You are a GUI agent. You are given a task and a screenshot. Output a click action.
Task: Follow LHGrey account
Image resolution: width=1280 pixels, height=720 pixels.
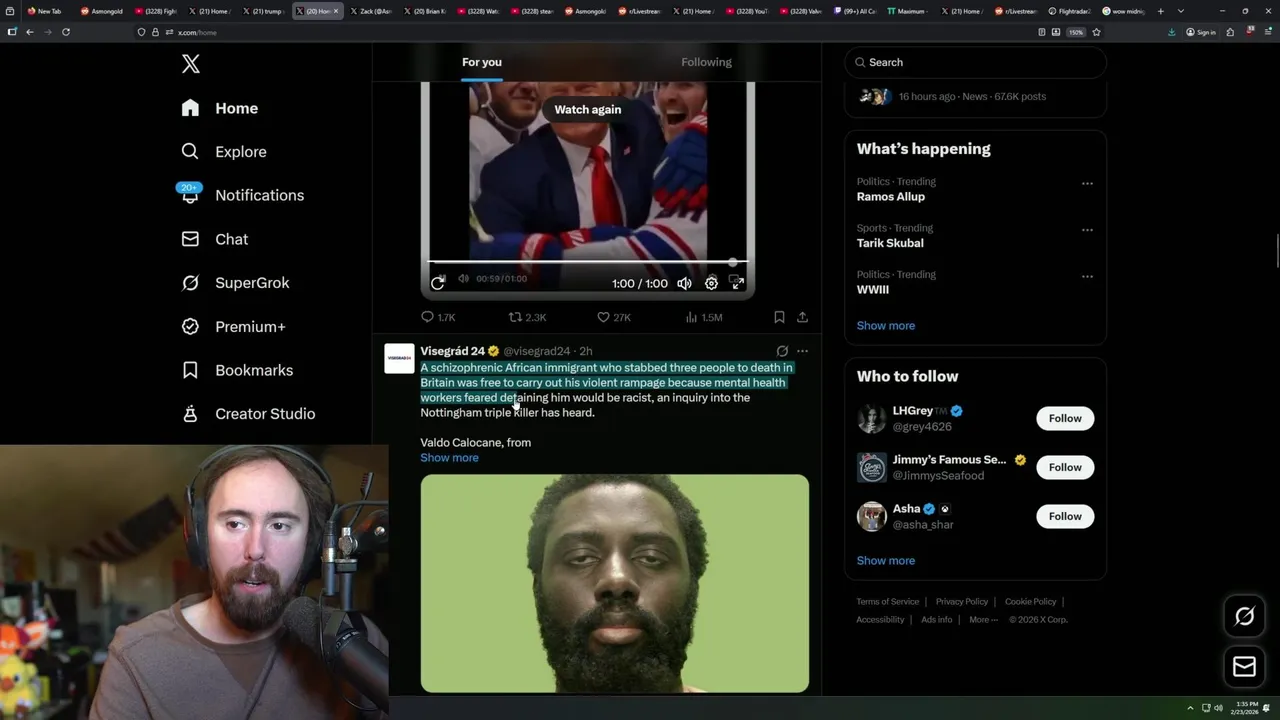1065,418
